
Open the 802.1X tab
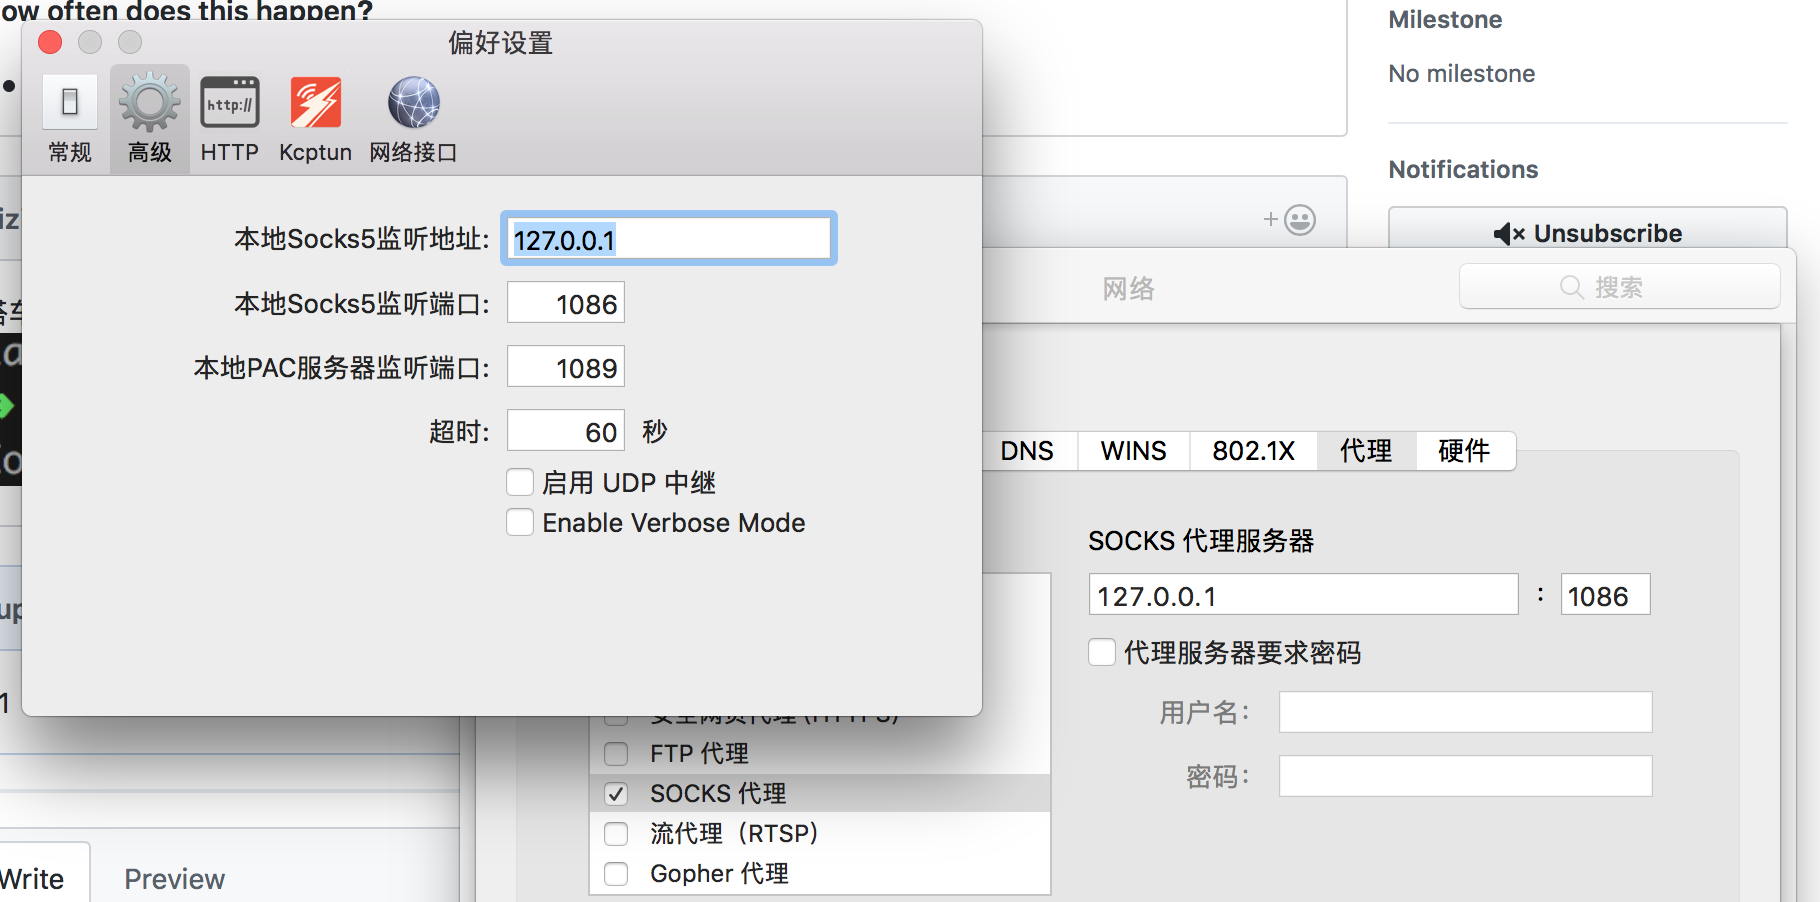(x=1253, y=451)
